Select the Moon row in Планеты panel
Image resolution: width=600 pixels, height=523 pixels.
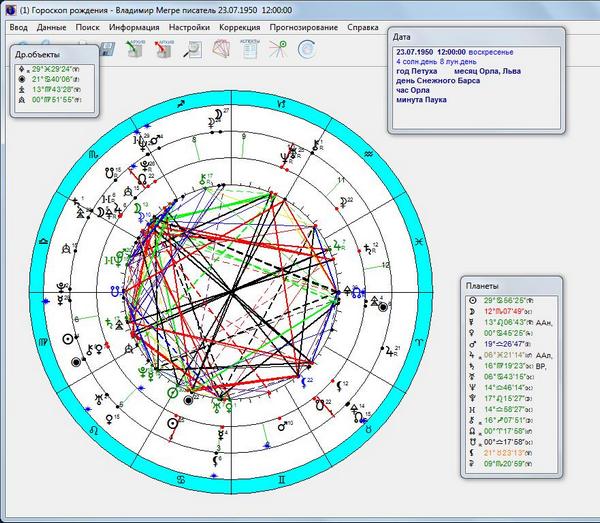tap(511, 311)
